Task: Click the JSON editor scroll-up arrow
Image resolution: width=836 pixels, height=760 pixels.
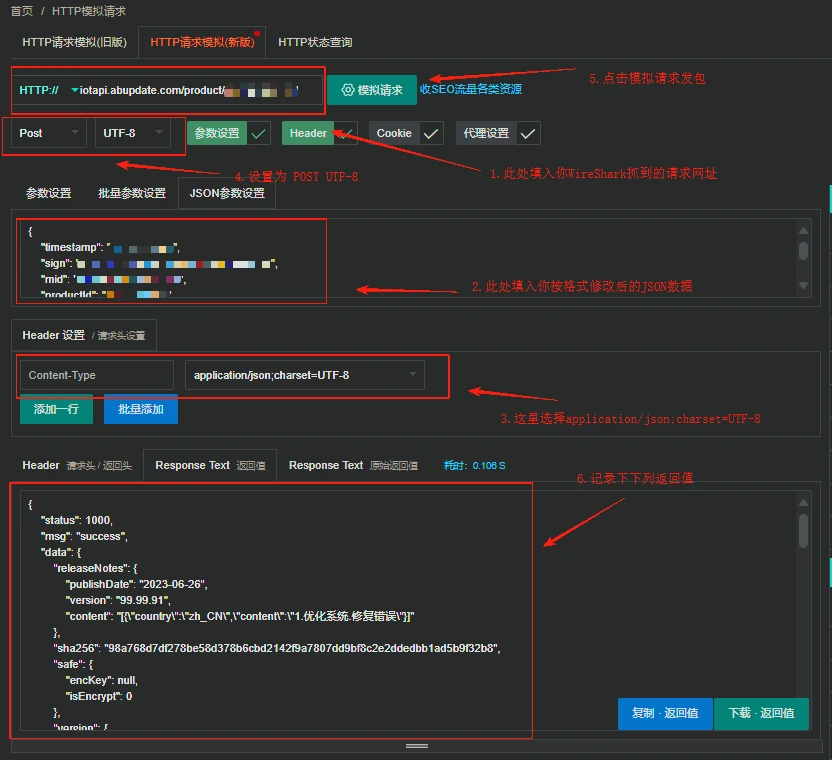Action: click(803, 229)
